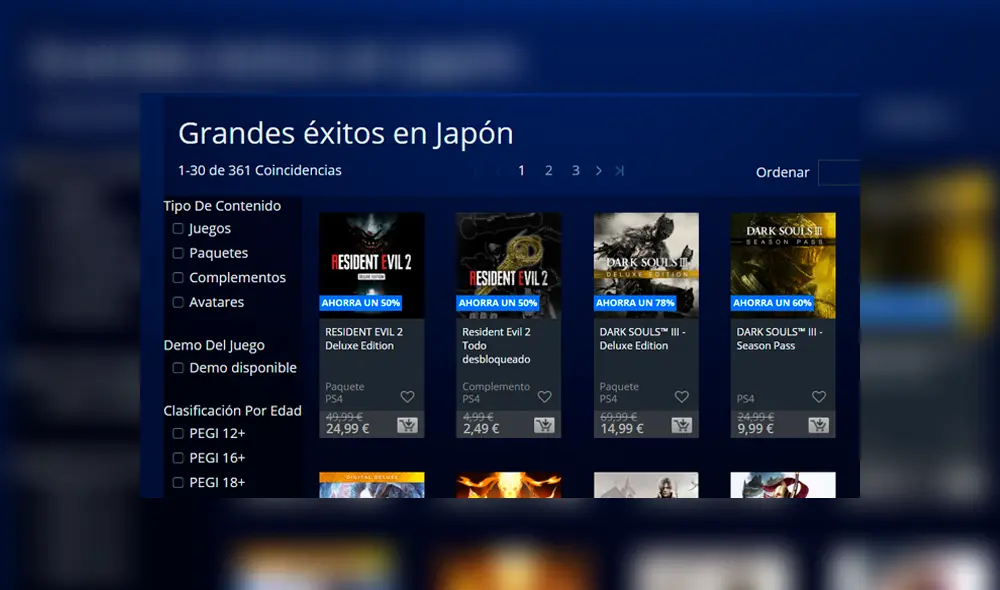Screen dimensions: 1000x590
Task: Check the Avatares checkbox
Action: 179,302
